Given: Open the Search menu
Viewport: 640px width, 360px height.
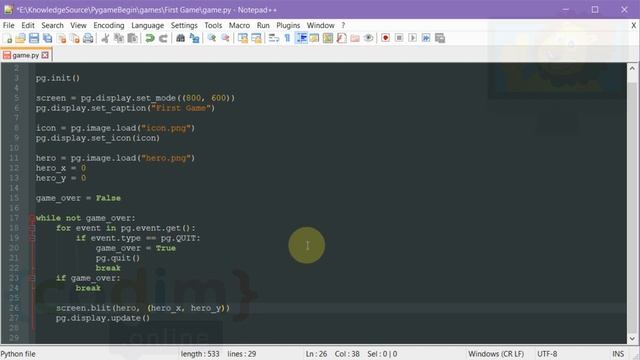Looking at the screenshot, I should pos(52,25).
